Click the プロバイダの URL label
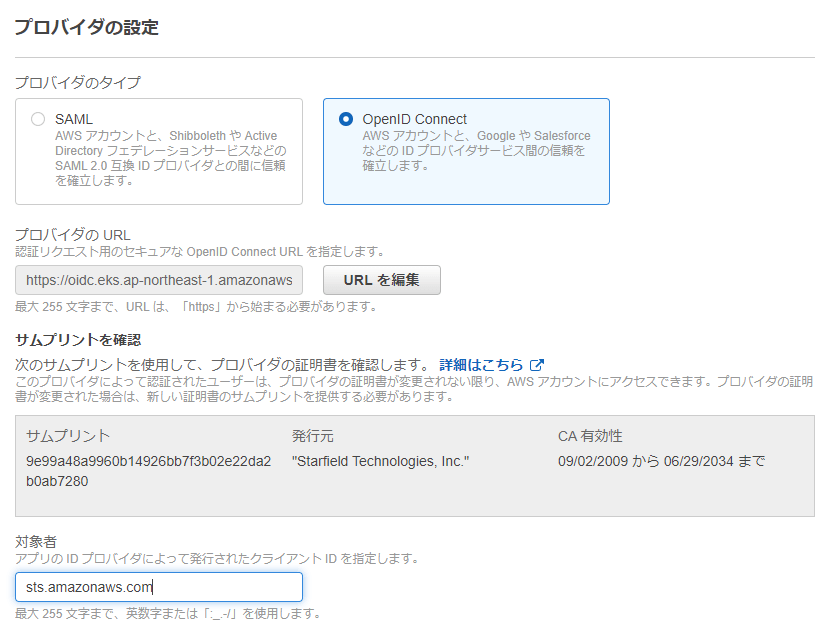 [x=73, y=234]
